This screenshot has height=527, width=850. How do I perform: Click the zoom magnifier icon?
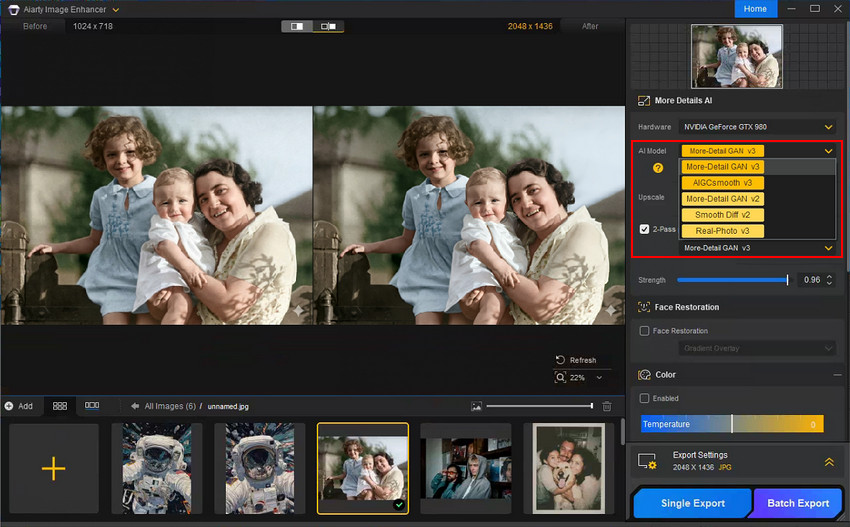(x=560, y=377)
